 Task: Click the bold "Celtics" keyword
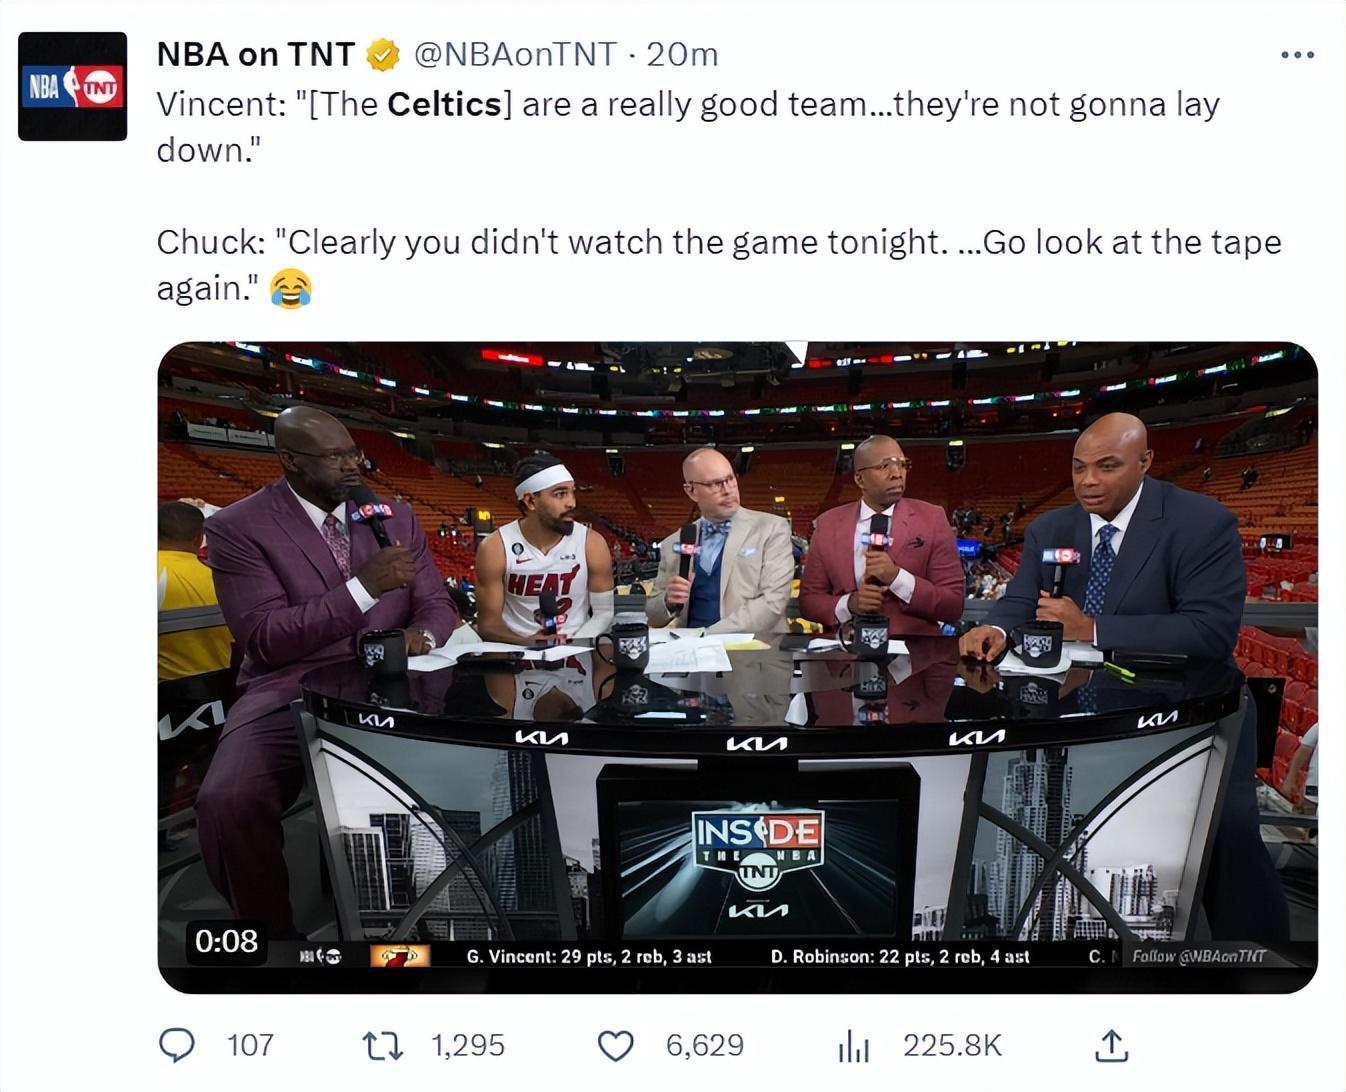tap(444, 104)
